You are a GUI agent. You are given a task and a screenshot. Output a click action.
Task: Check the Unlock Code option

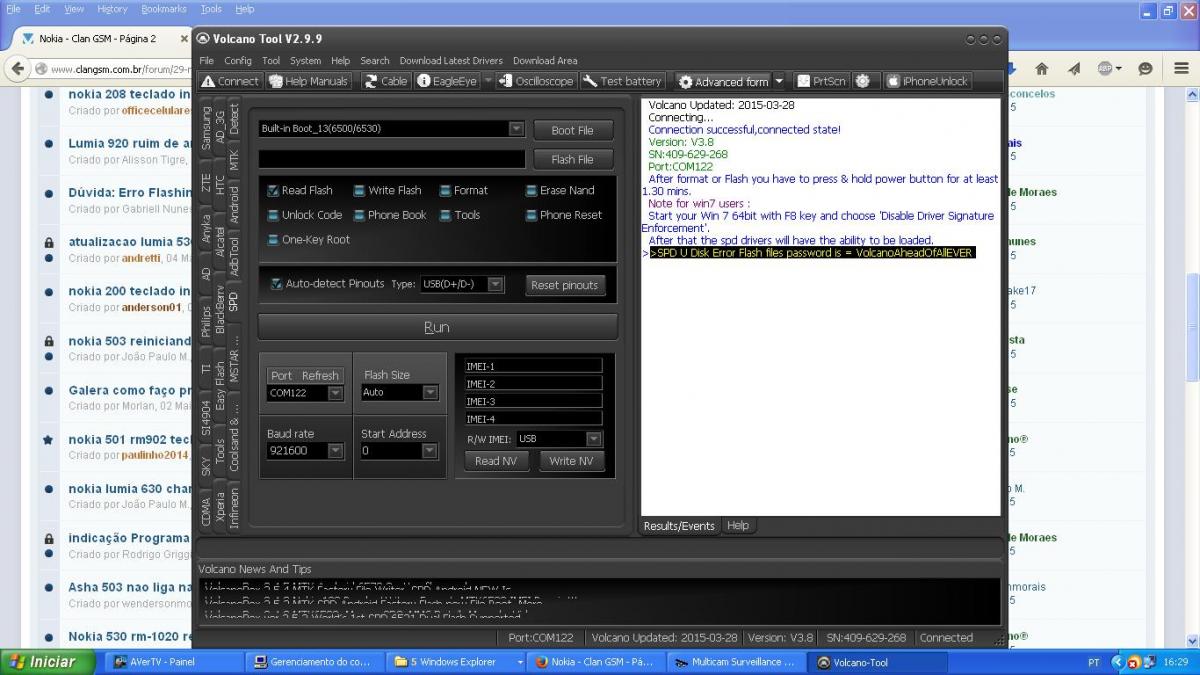pos(274,215)
